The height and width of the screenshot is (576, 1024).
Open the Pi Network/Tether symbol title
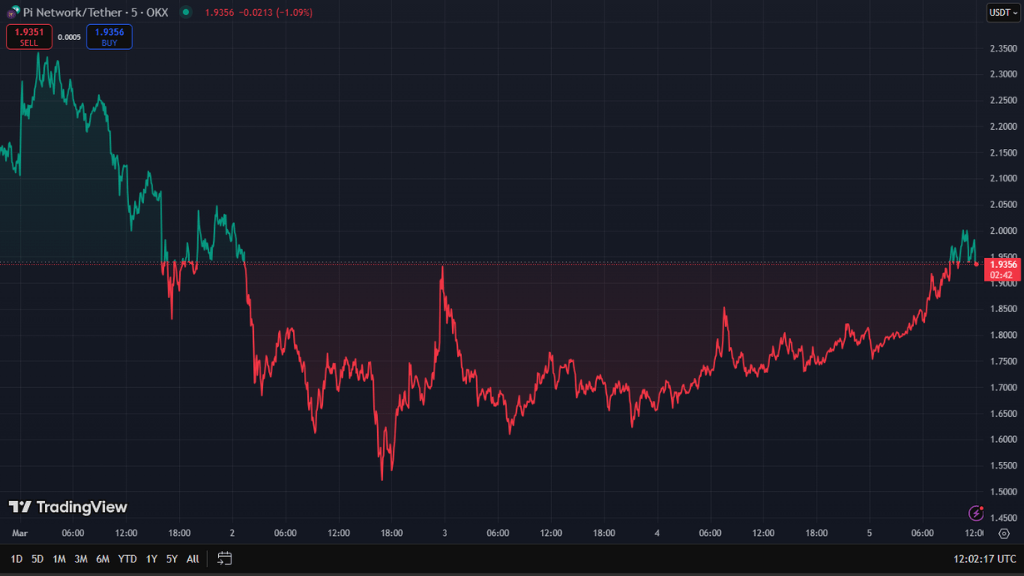(x=95, y=12)
